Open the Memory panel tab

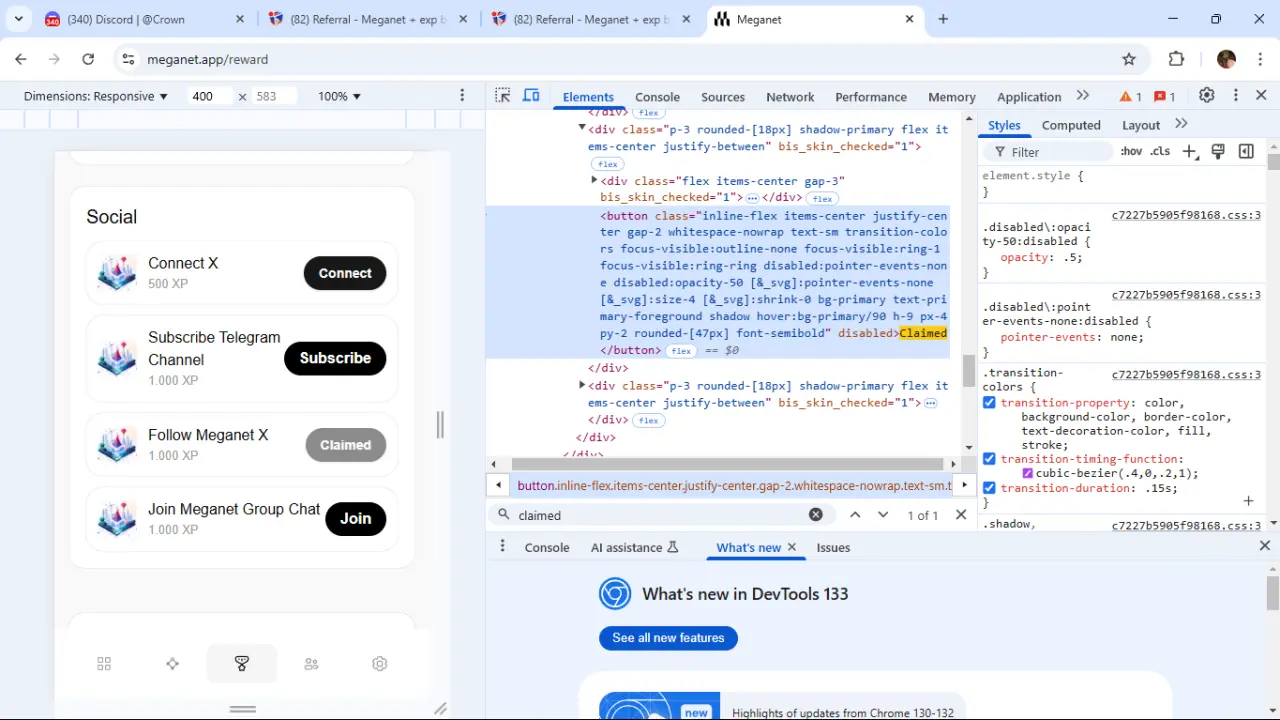952,97
